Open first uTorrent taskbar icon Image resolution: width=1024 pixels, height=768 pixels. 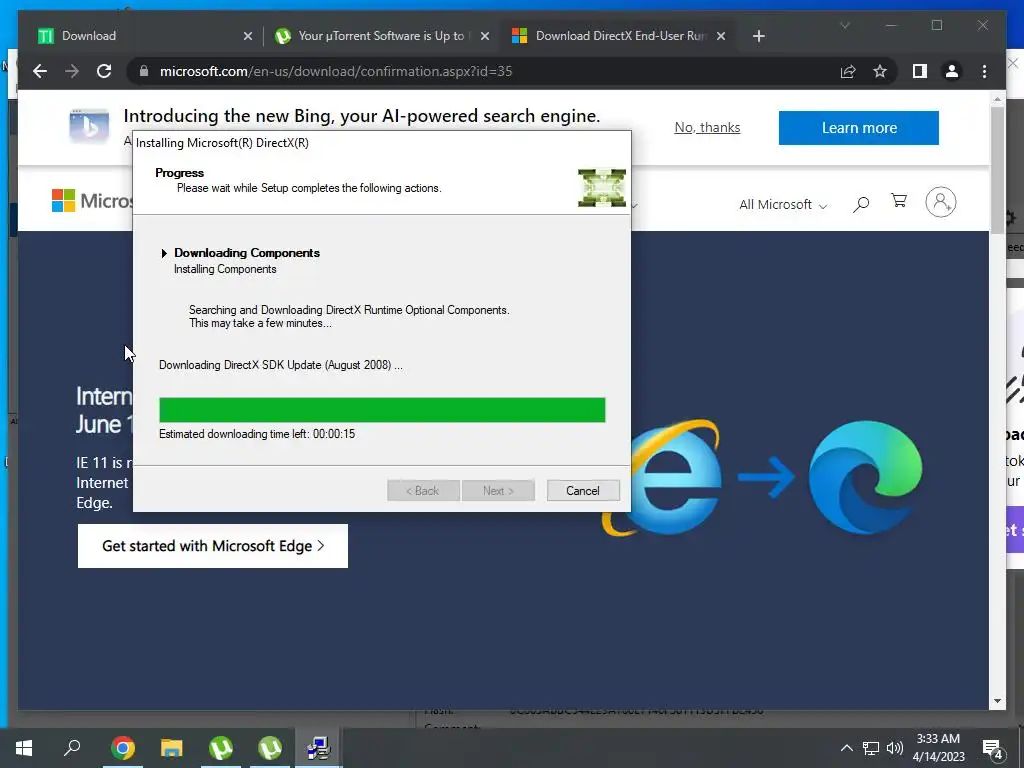tap(221, 748)
